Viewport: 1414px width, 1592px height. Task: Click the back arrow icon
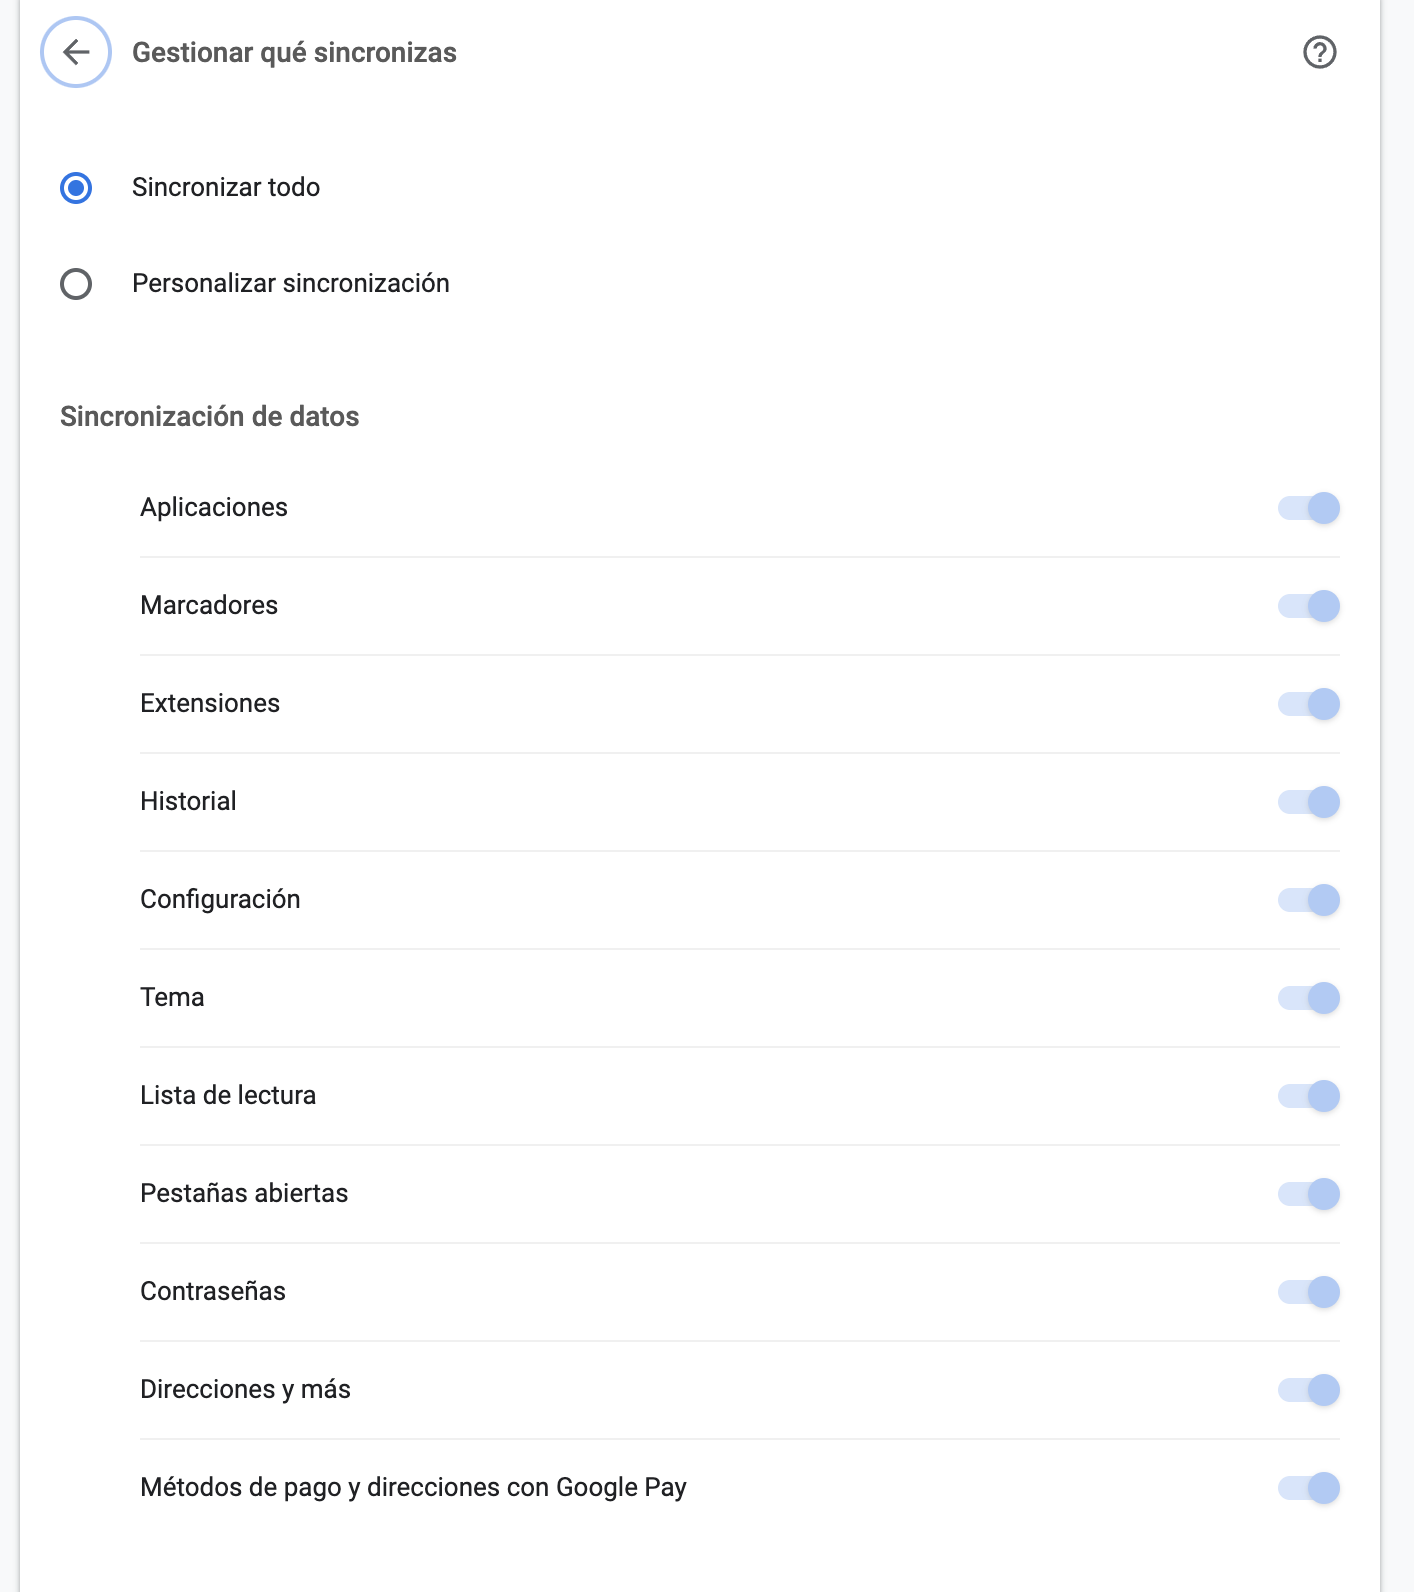coord(76,52)
